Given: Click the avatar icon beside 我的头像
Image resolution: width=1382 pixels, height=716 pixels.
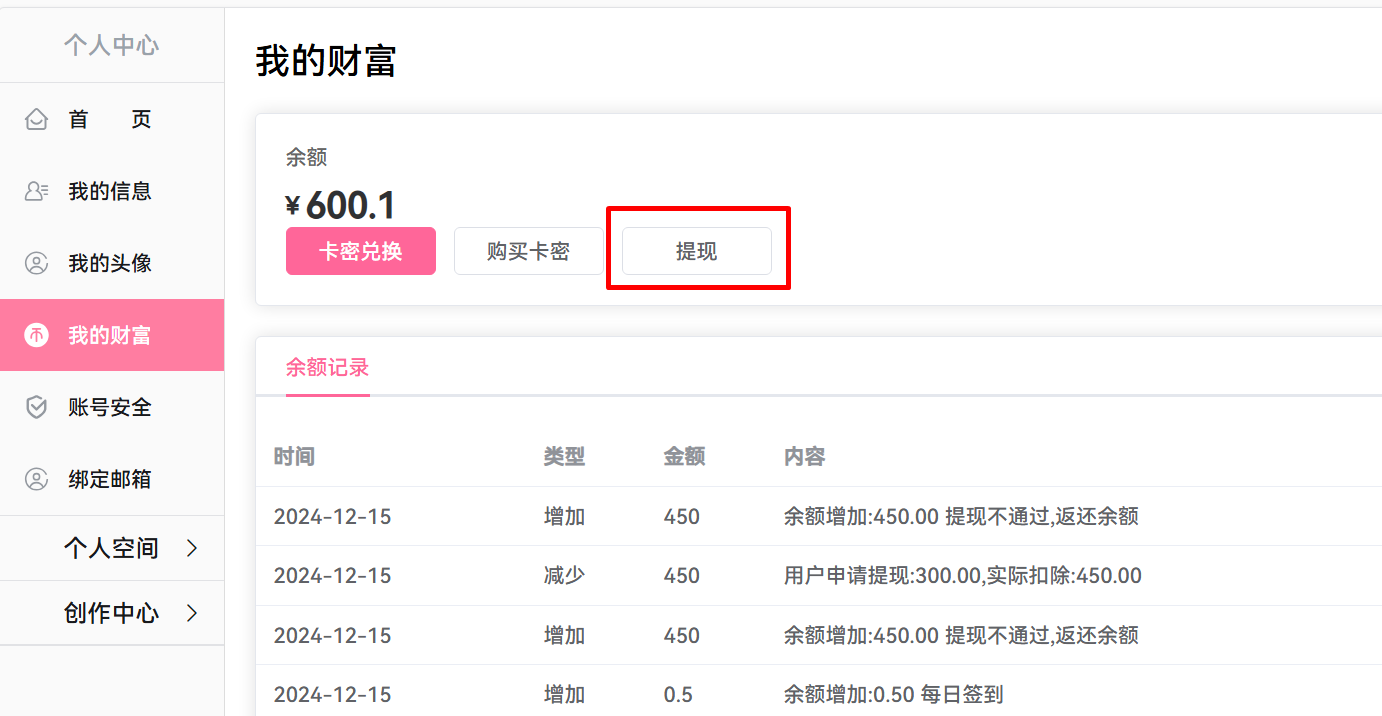Looking at the screenshot, I should click(x=37, y=262).
